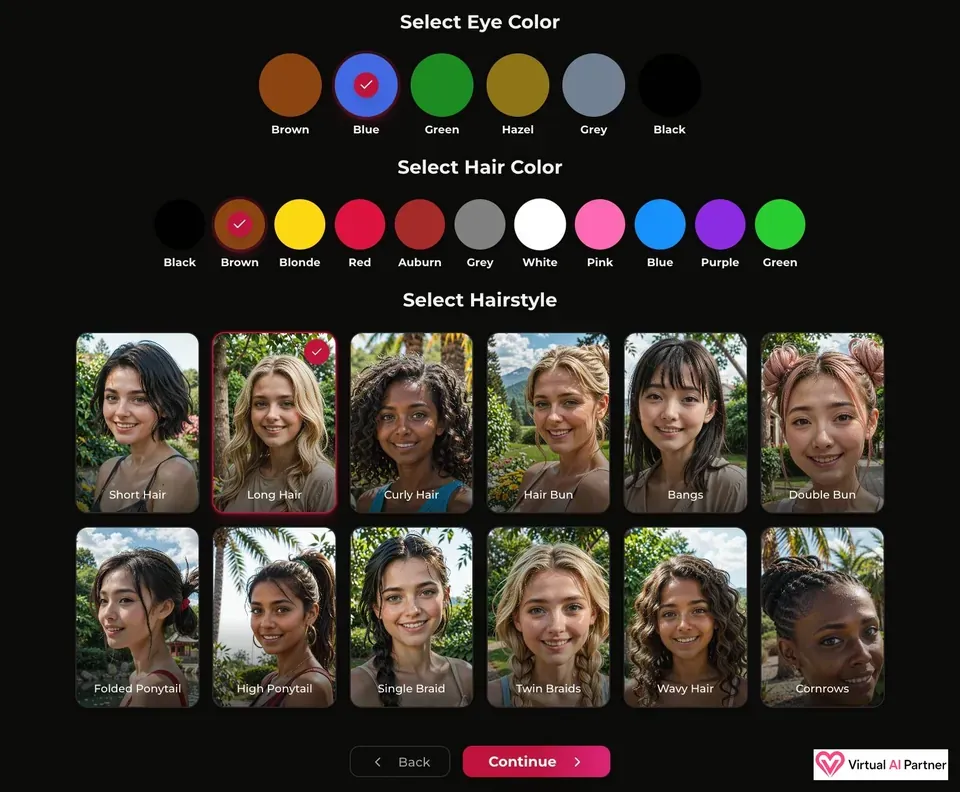Select Auburn hair color swatch
The image size is (960, 792).
click(x=419, y=224)
